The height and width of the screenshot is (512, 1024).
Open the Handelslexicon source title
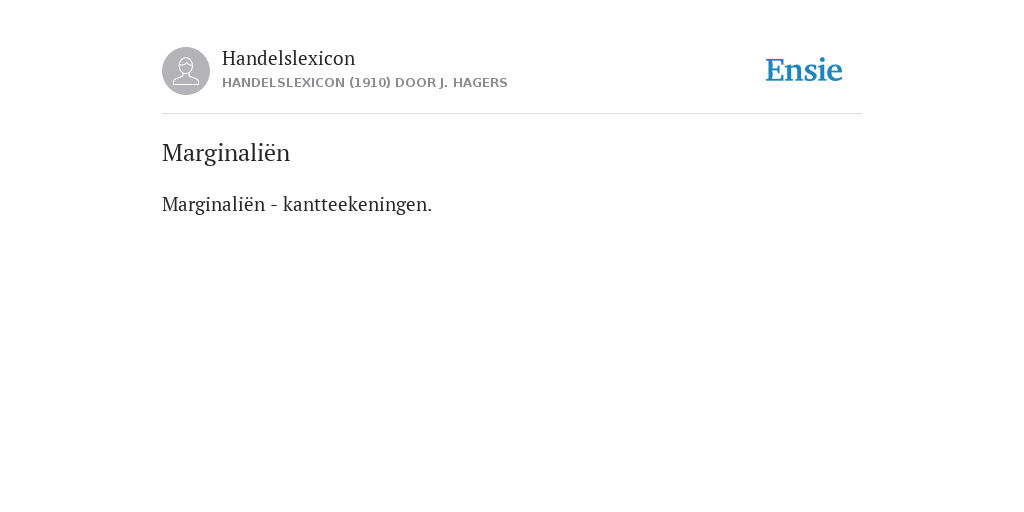point(289,58)
